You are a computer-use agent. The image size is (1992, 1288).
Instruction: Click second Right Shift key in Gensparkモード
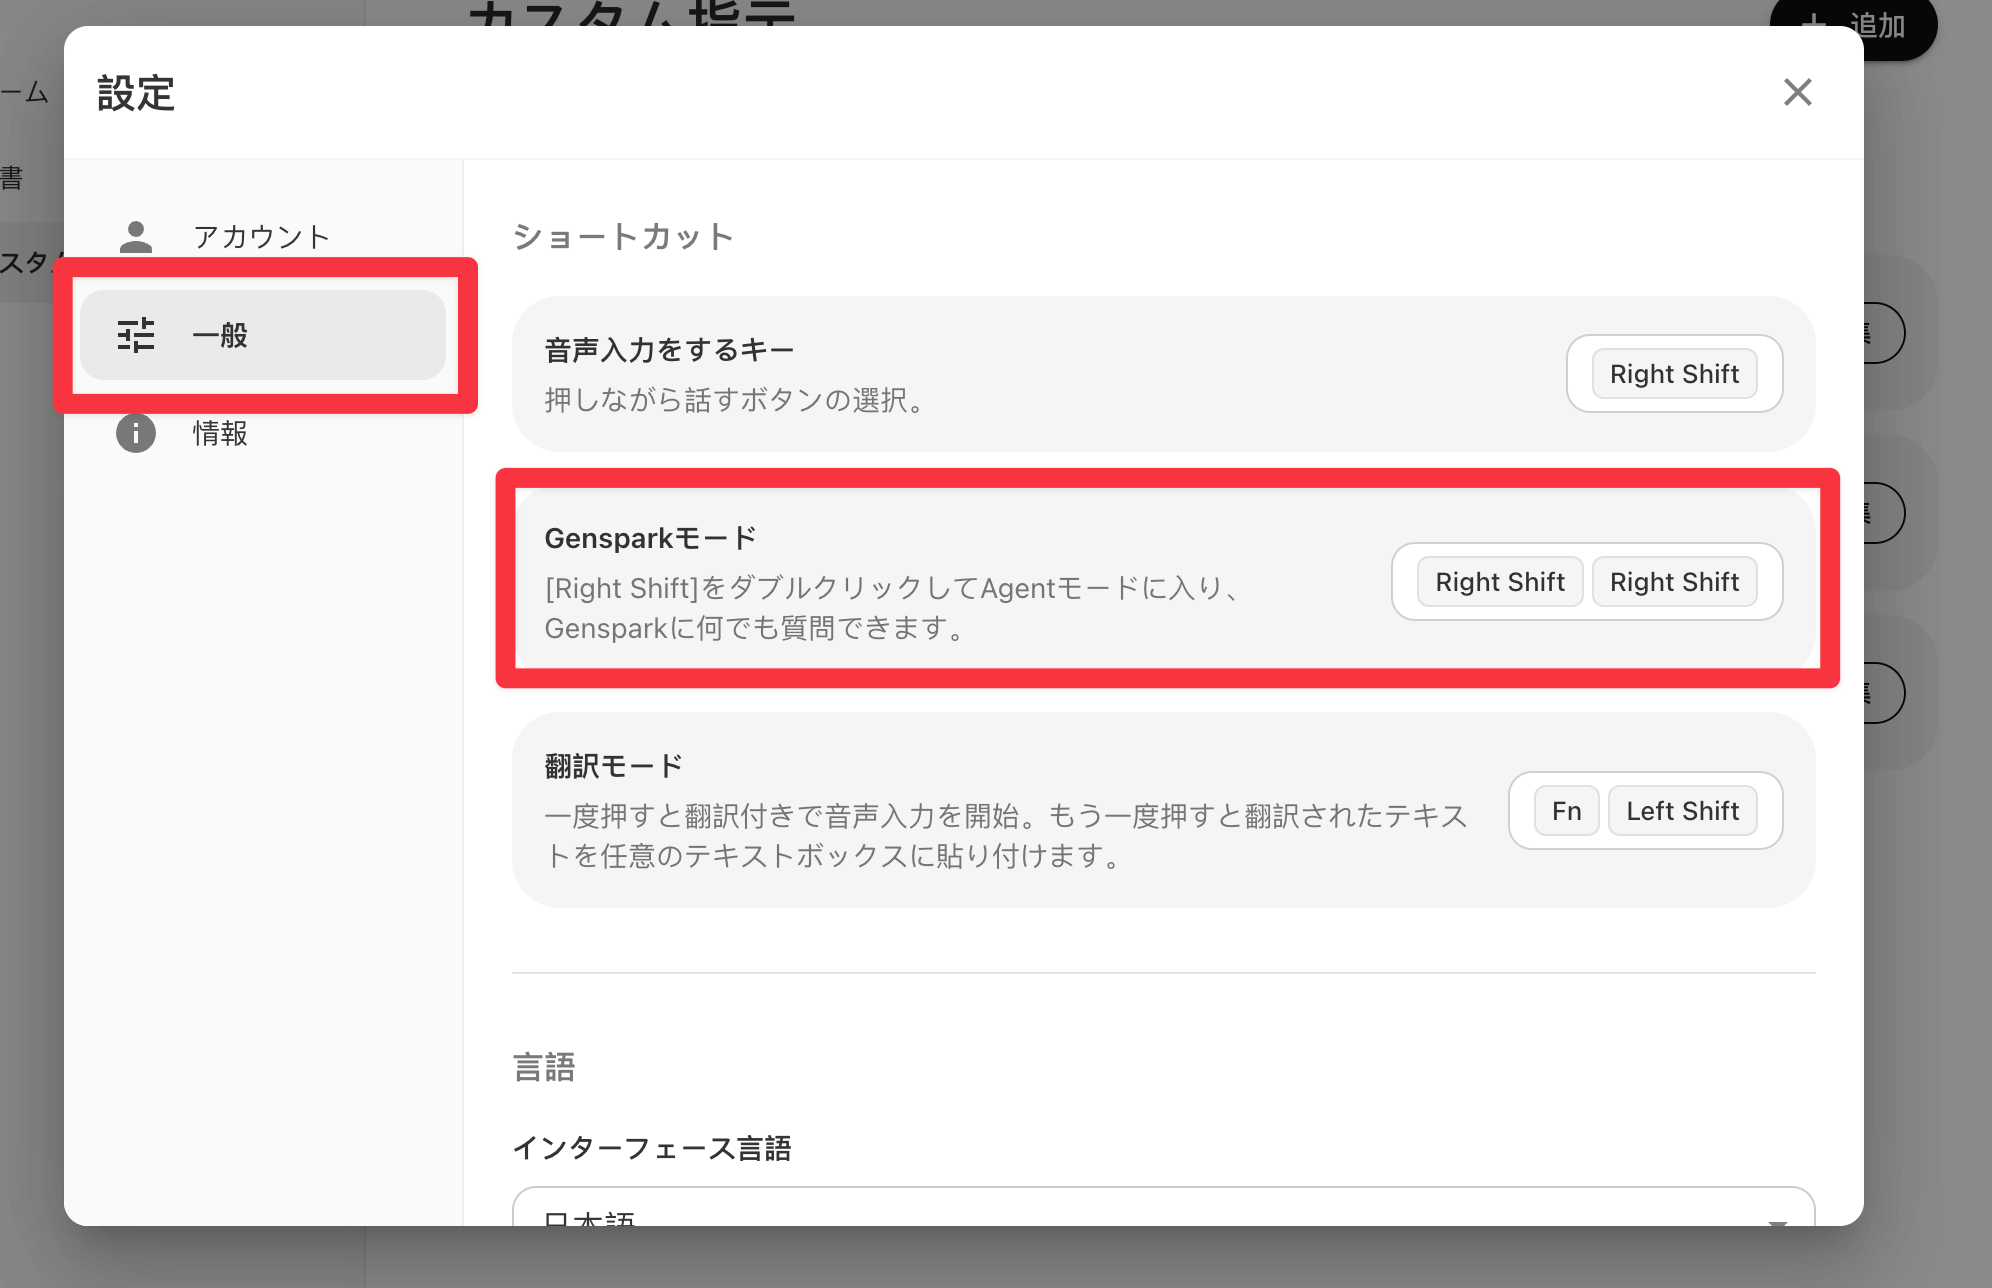1674,582
